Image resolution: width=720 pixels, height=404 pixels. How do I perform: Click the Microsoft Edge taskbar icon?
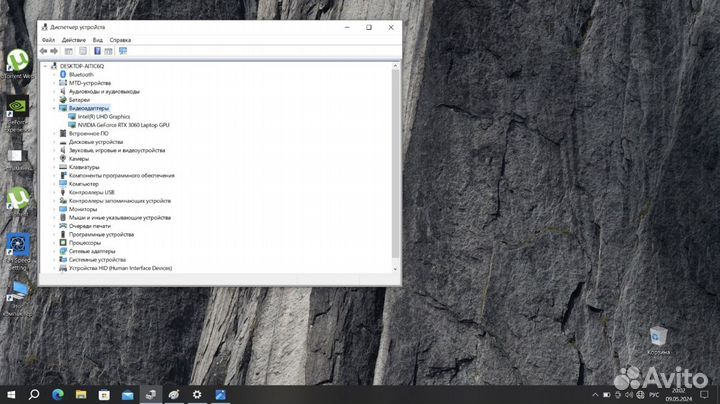tap(57, 395)
